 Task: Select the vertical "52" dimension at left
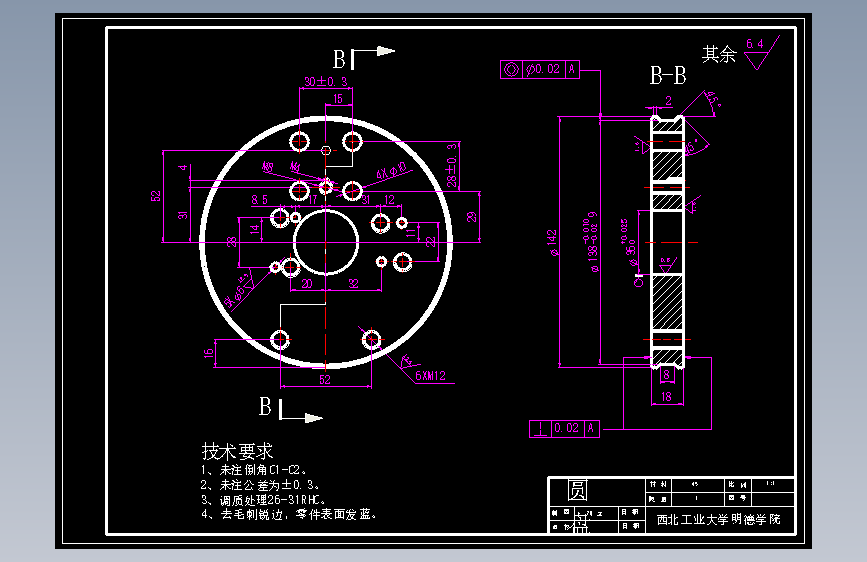click(155, 196)
